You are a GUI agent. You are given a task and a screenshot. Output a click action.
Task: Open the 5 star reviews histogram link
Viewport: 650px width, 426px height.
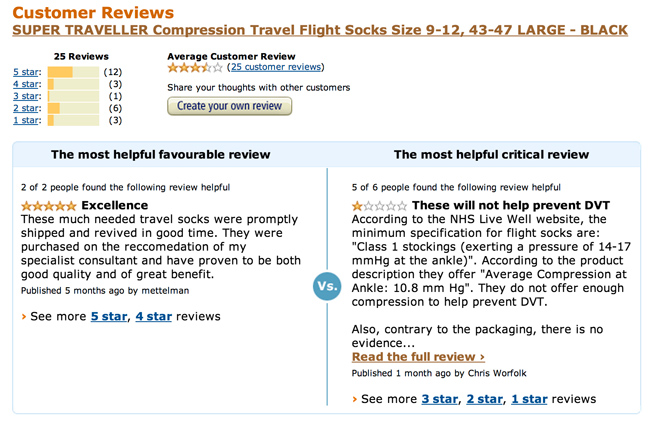26,72
